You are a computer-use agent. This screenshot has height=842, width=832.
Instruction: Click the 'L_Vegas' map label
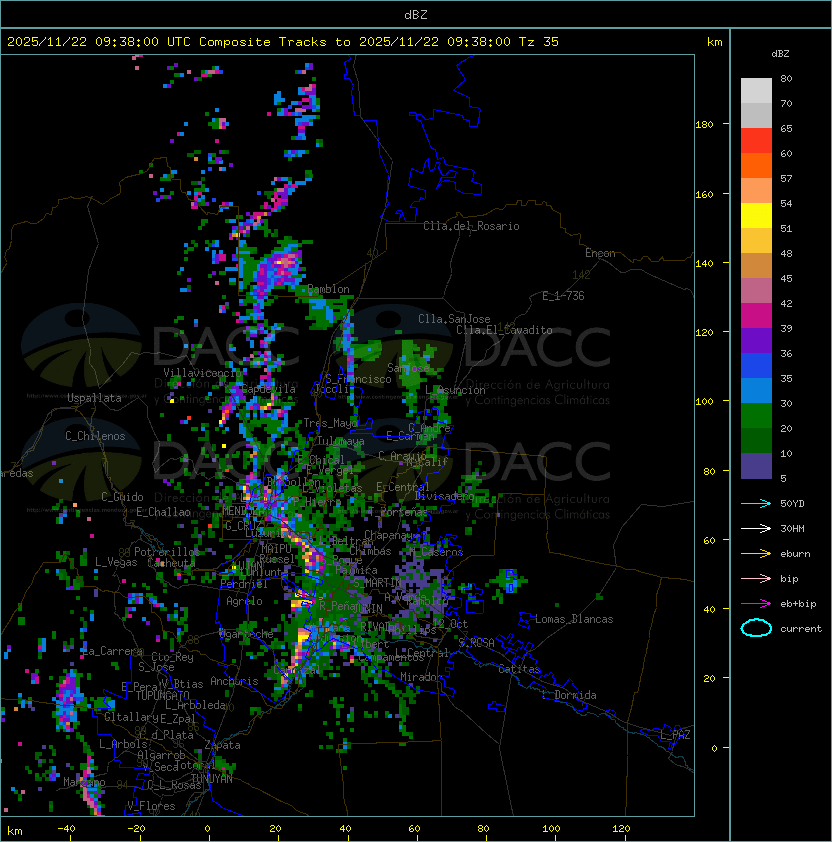pyautogui.click(x=116, y=562)
